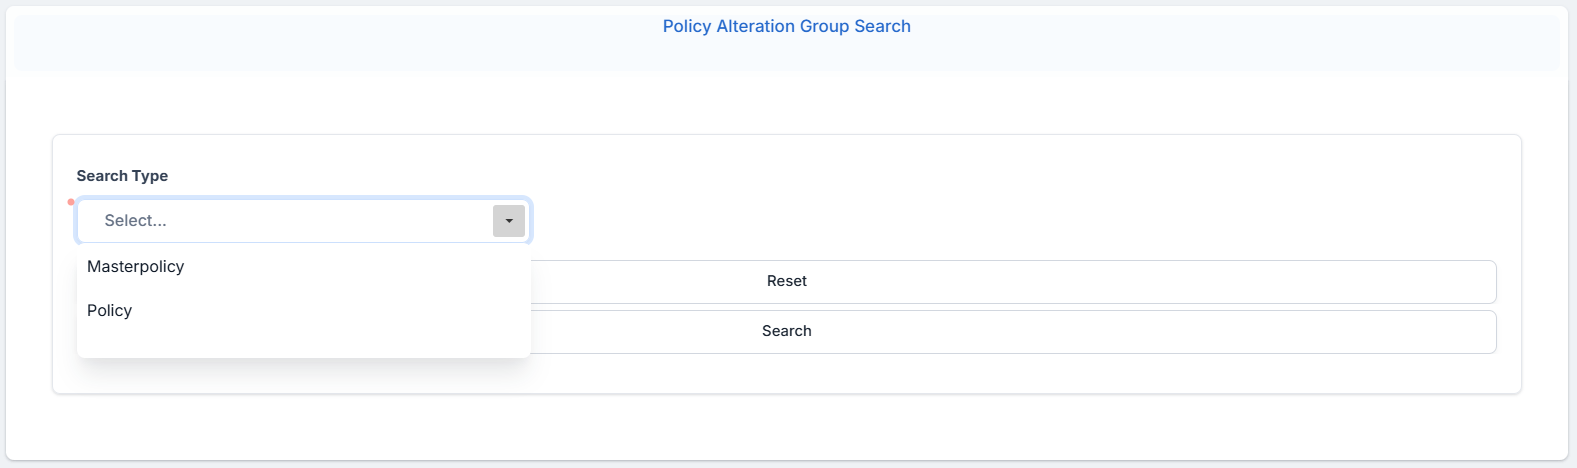Click the small caret icon beside Select...
The width and height of the screenshot is (1577, 468).
tap(509, 221)
